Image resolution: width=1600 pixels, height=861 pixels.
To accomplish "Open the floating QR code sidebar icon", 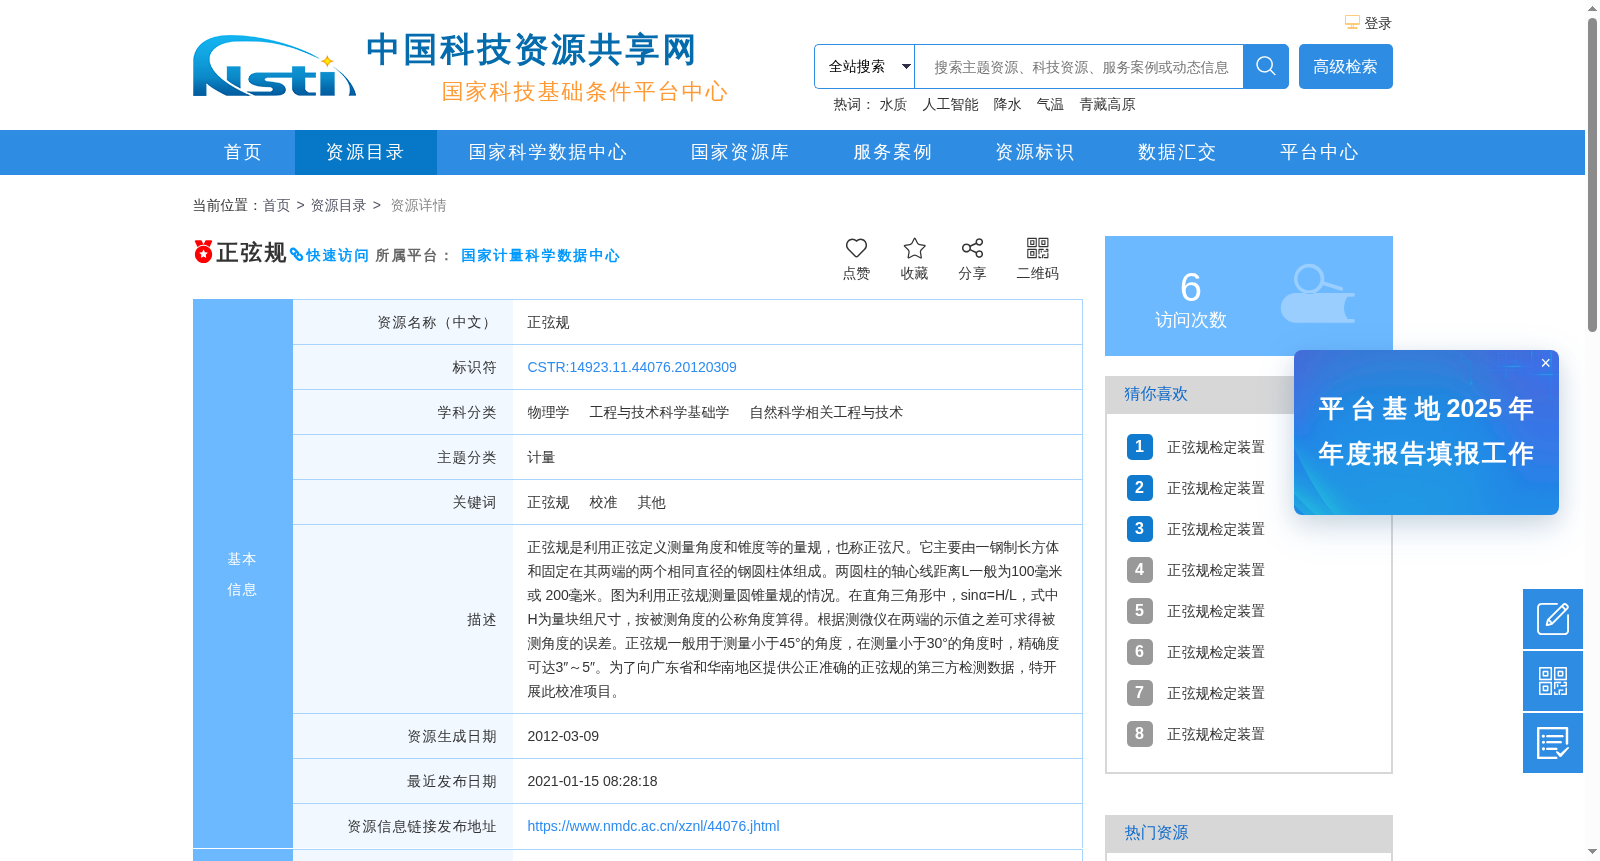I will 1553,681.
